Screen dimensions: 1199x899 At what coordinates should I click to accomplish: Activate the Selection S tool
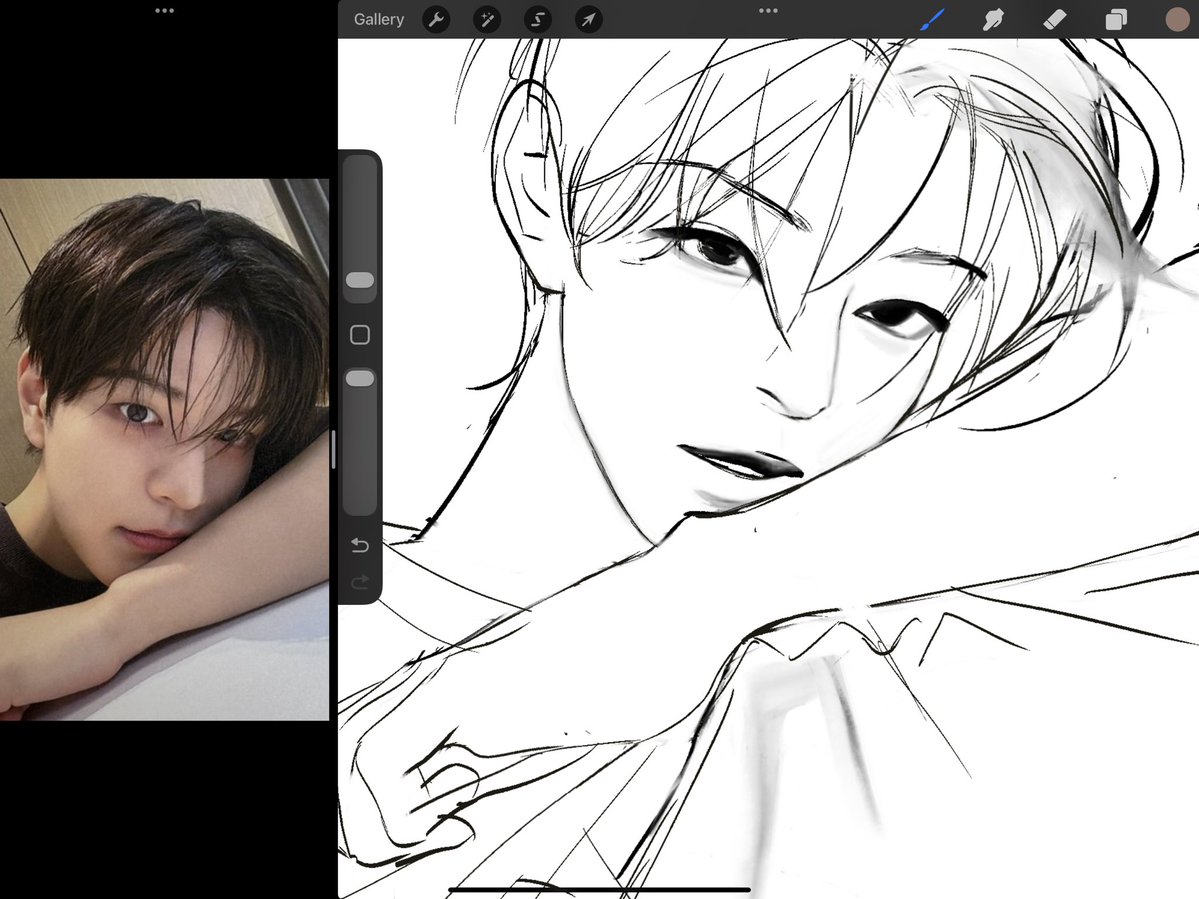pyautogui.click(x=538, y=19)
